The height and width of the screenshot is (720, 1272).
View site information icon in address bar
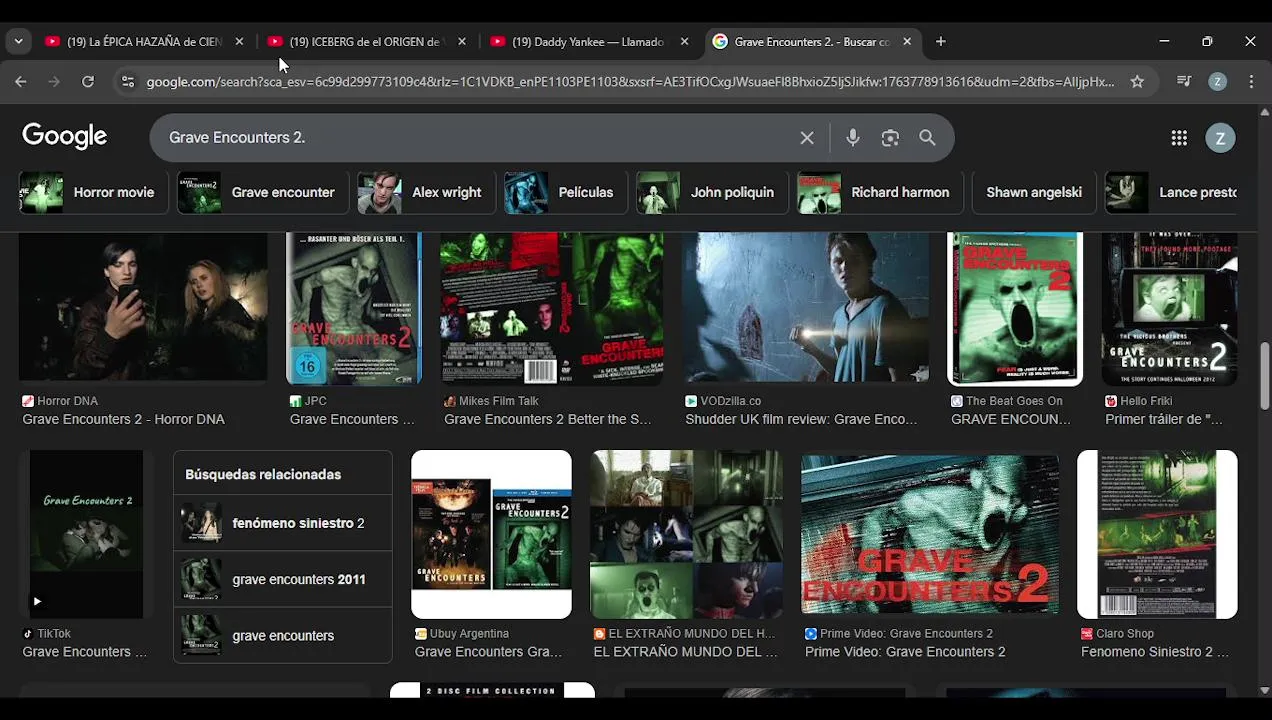(127, 82)
